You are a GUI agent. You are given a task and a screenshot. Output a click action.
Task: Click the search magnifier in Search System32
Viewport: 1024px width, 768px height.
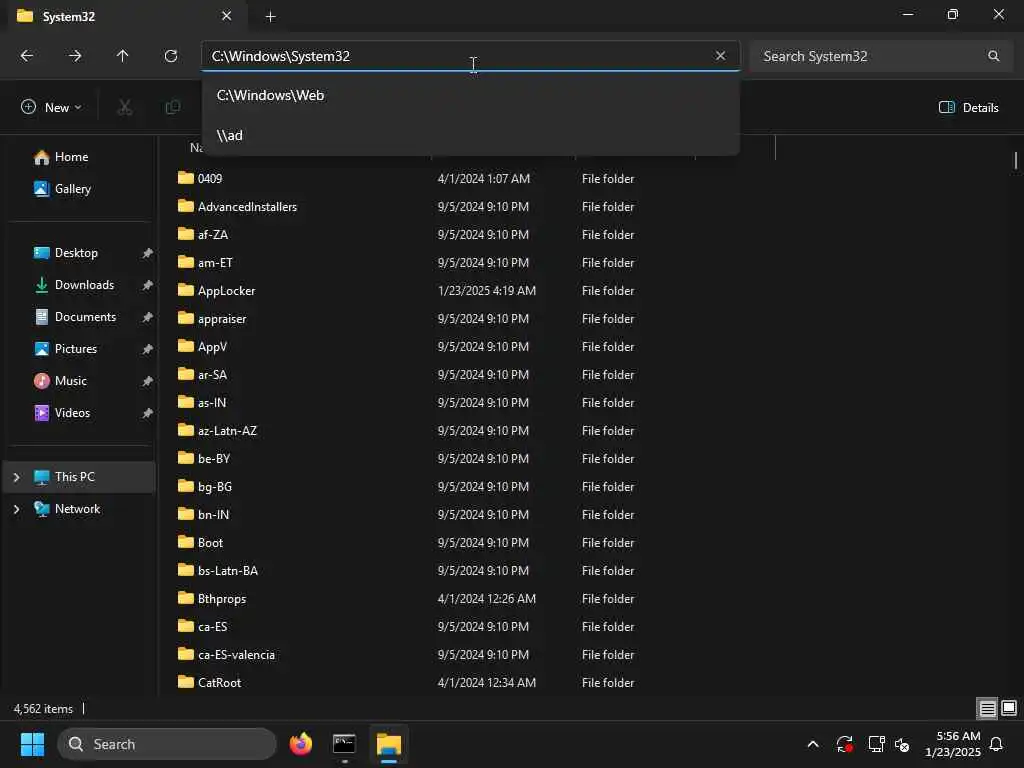click(x=993, y=56)
